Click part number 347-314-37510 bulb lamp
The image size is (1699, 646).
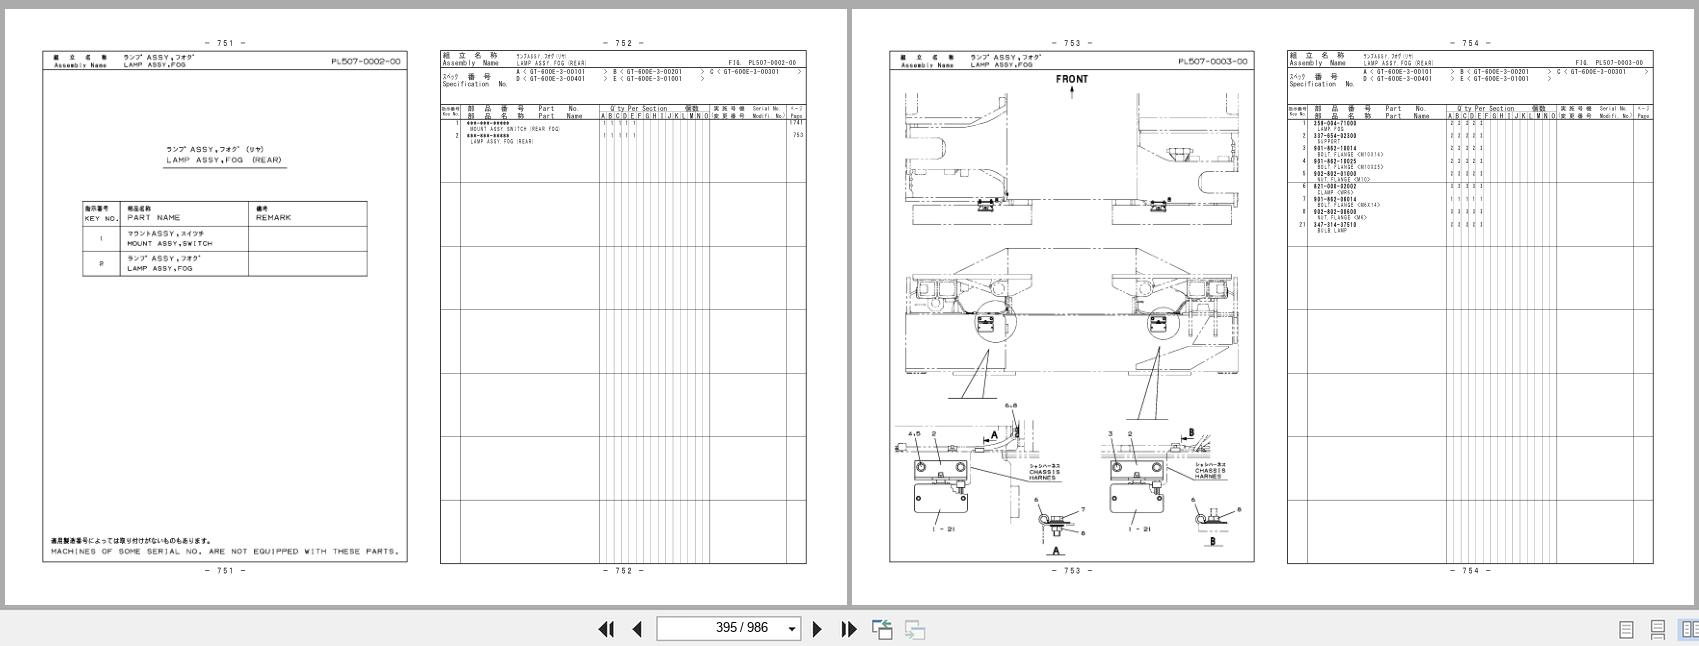pyautogui.click(x=1335, y=225)
